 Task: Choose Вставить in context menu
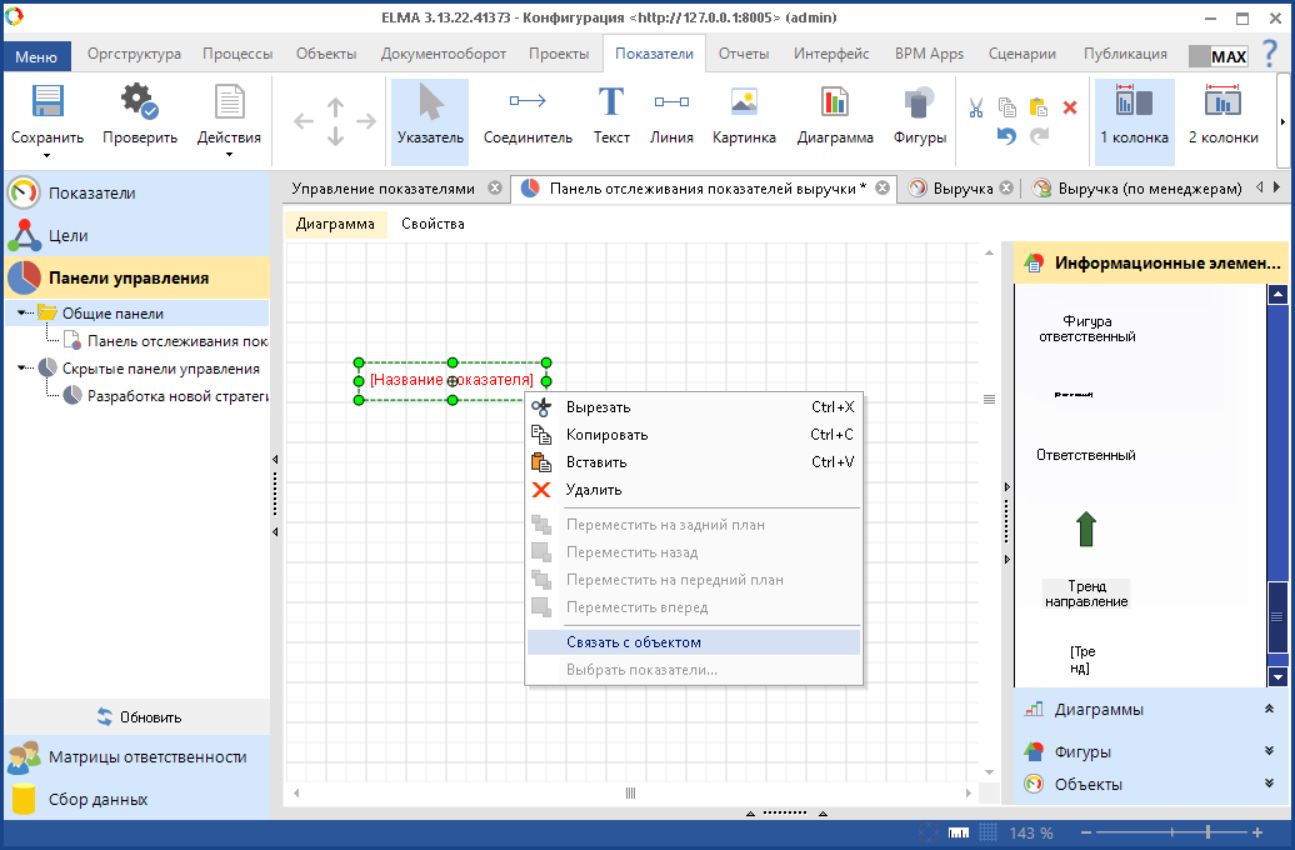pos(693,462)
